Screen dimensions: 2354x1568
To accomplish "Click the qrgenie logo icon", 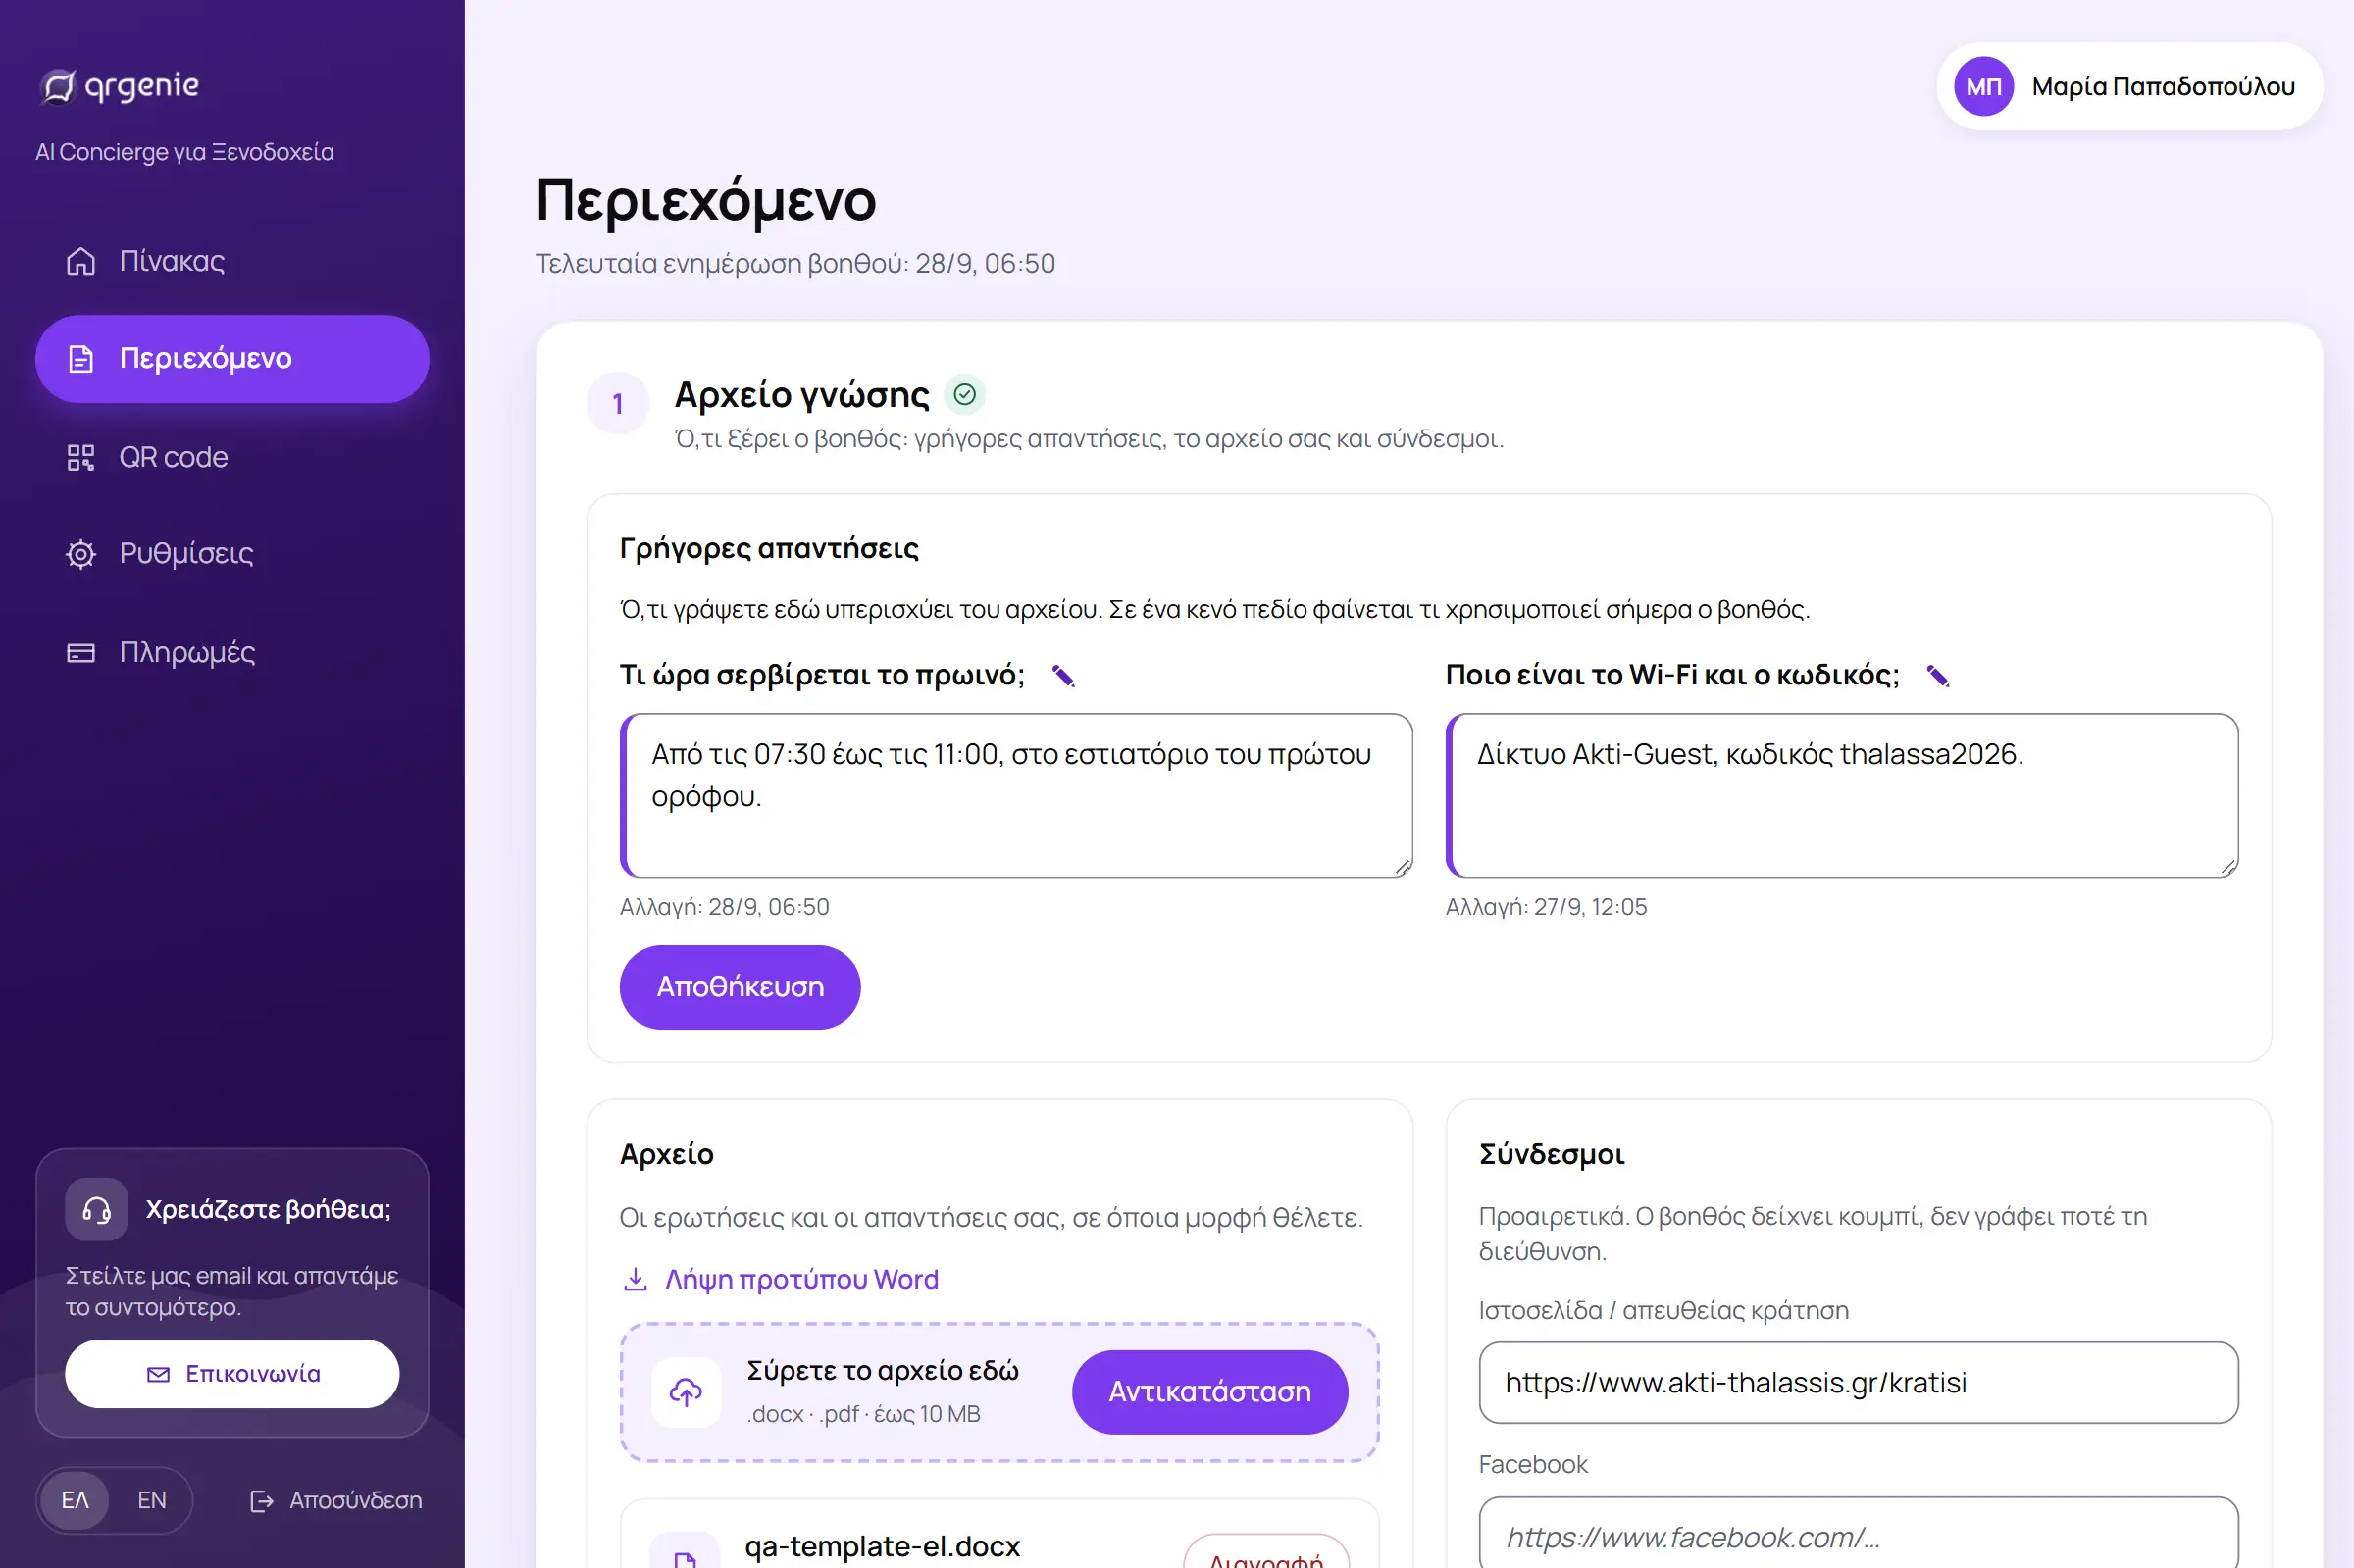I will 58,87.
